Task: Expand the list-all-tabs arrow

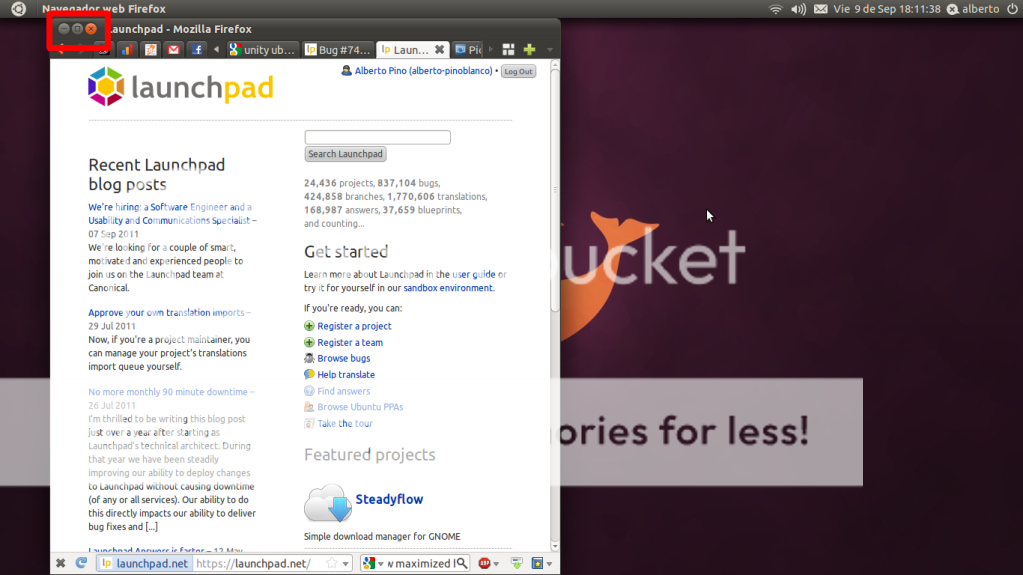Action: coord(549,49)
